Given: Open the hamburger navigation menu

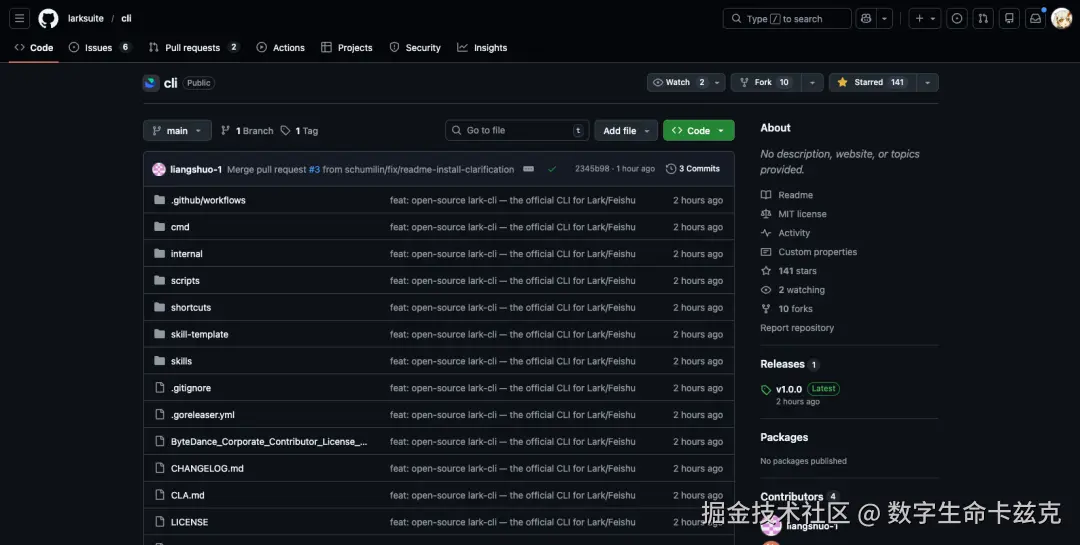Looking at the screenshot, I should 19,19.
